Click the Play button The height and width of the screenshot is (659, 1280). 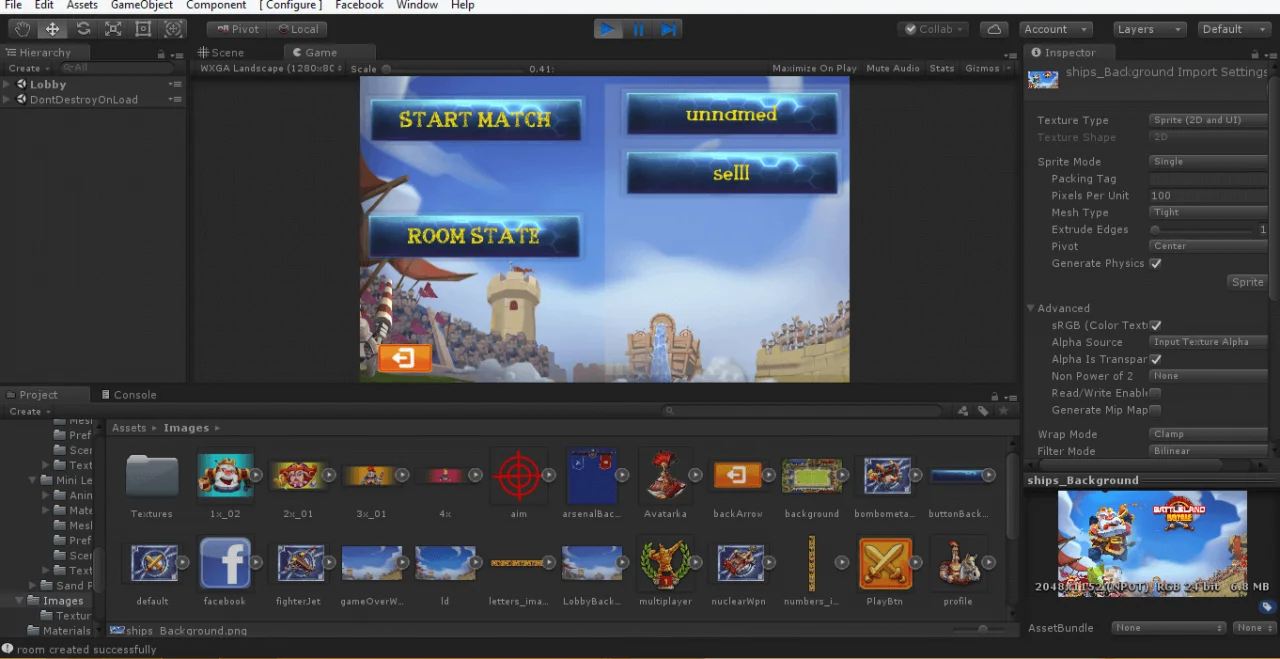[x=607, y=29]
